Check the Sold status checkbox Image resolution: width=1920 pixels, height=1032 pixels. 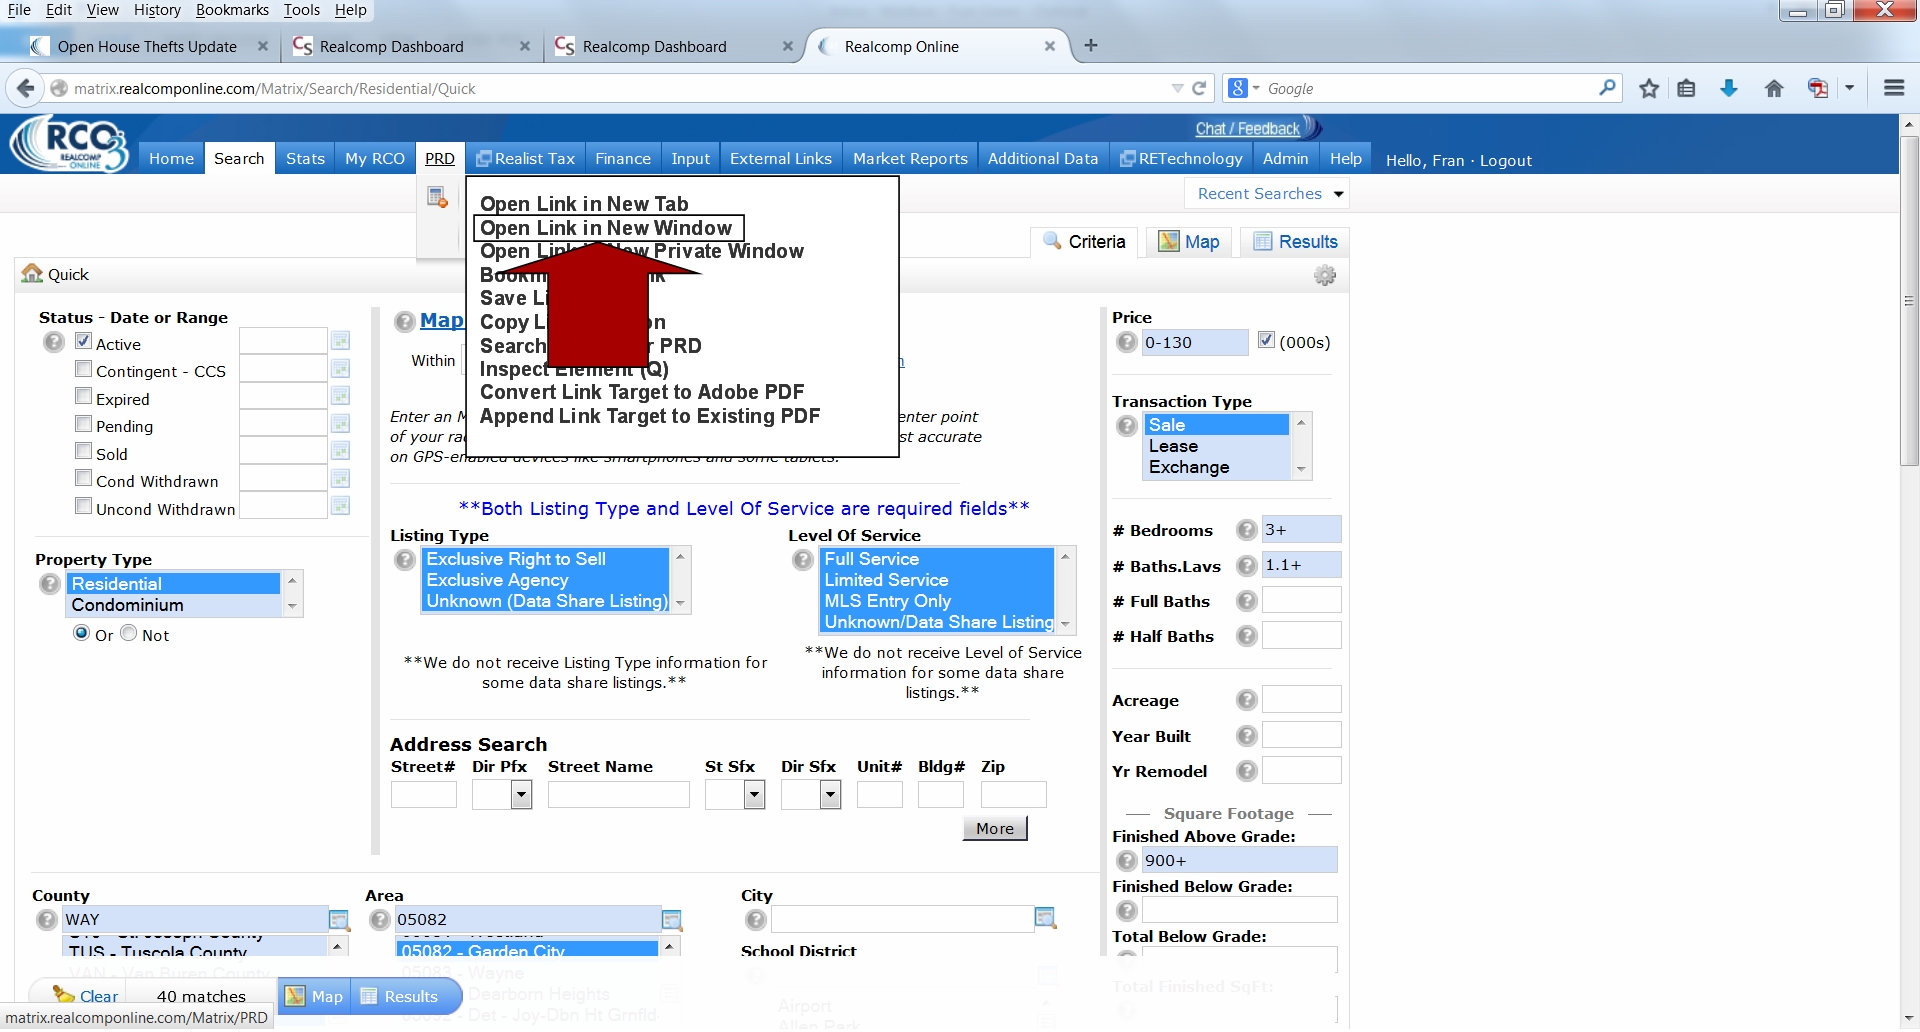pyautogui.click(x=84, y=451)
